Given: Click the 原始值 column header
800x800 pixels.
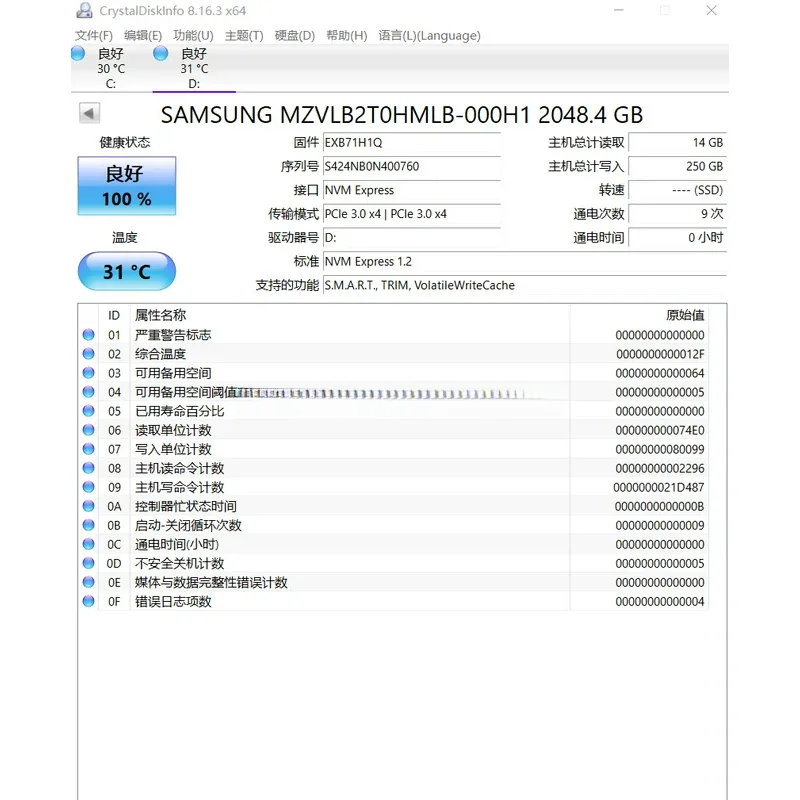Looking at the screenshot, I should [x=685, y=315].
